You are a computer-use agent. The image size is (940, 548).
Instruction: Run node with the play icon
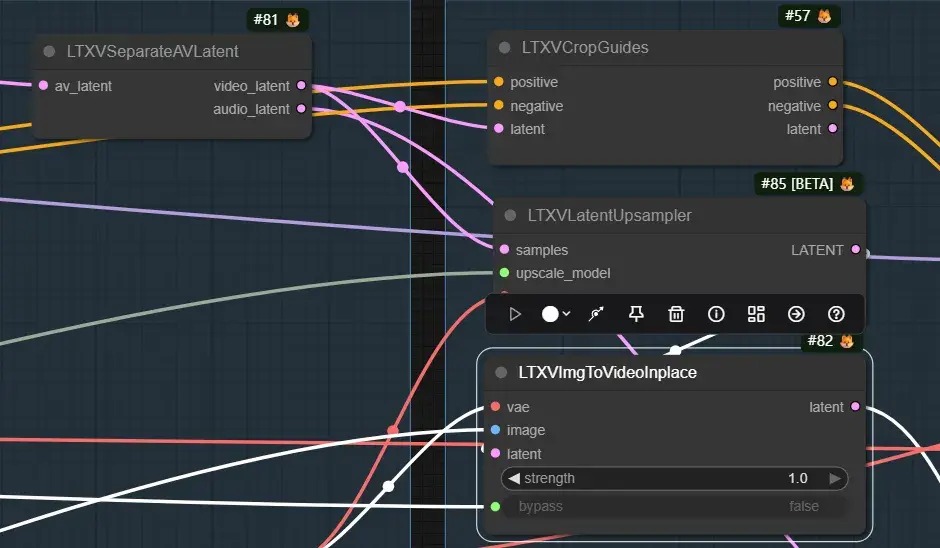tap(514, 314)
